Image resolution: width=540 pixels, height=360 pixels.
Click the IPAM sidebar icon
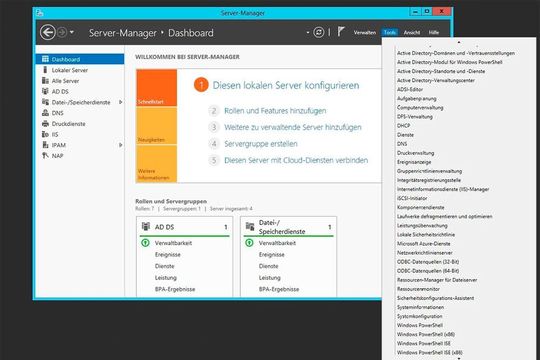(45, 145)
